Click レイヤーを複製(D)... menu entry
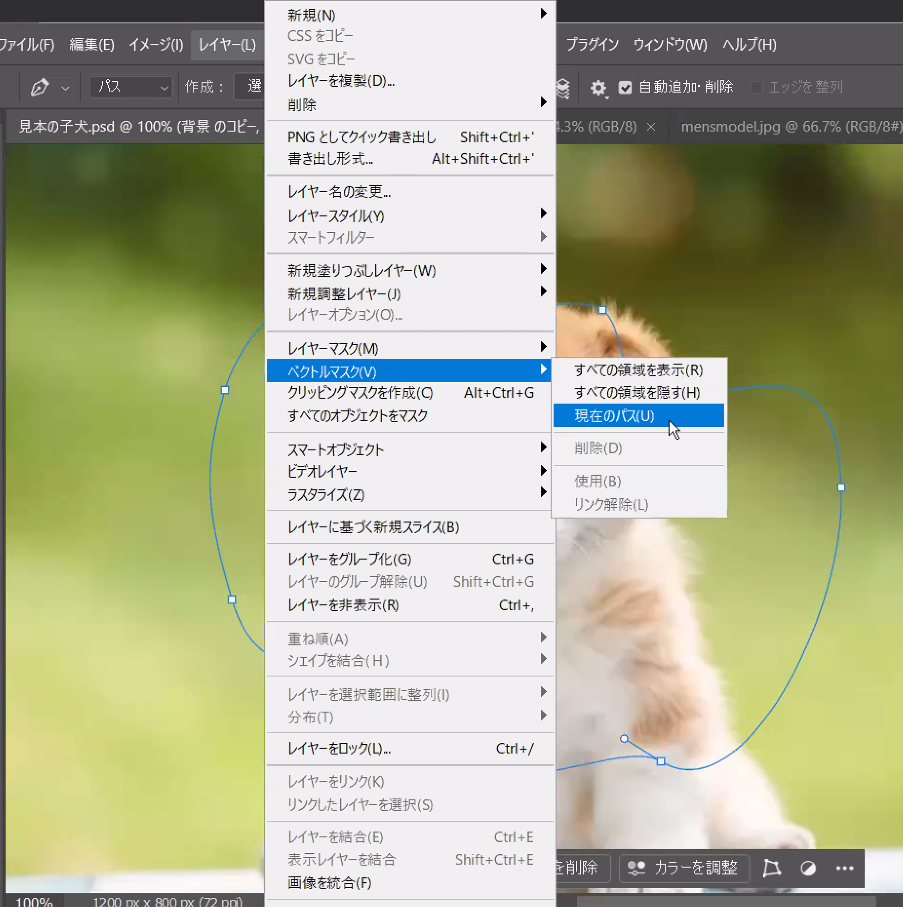The image size is (903, 907). pyautogui.click(x=340, y=81)
